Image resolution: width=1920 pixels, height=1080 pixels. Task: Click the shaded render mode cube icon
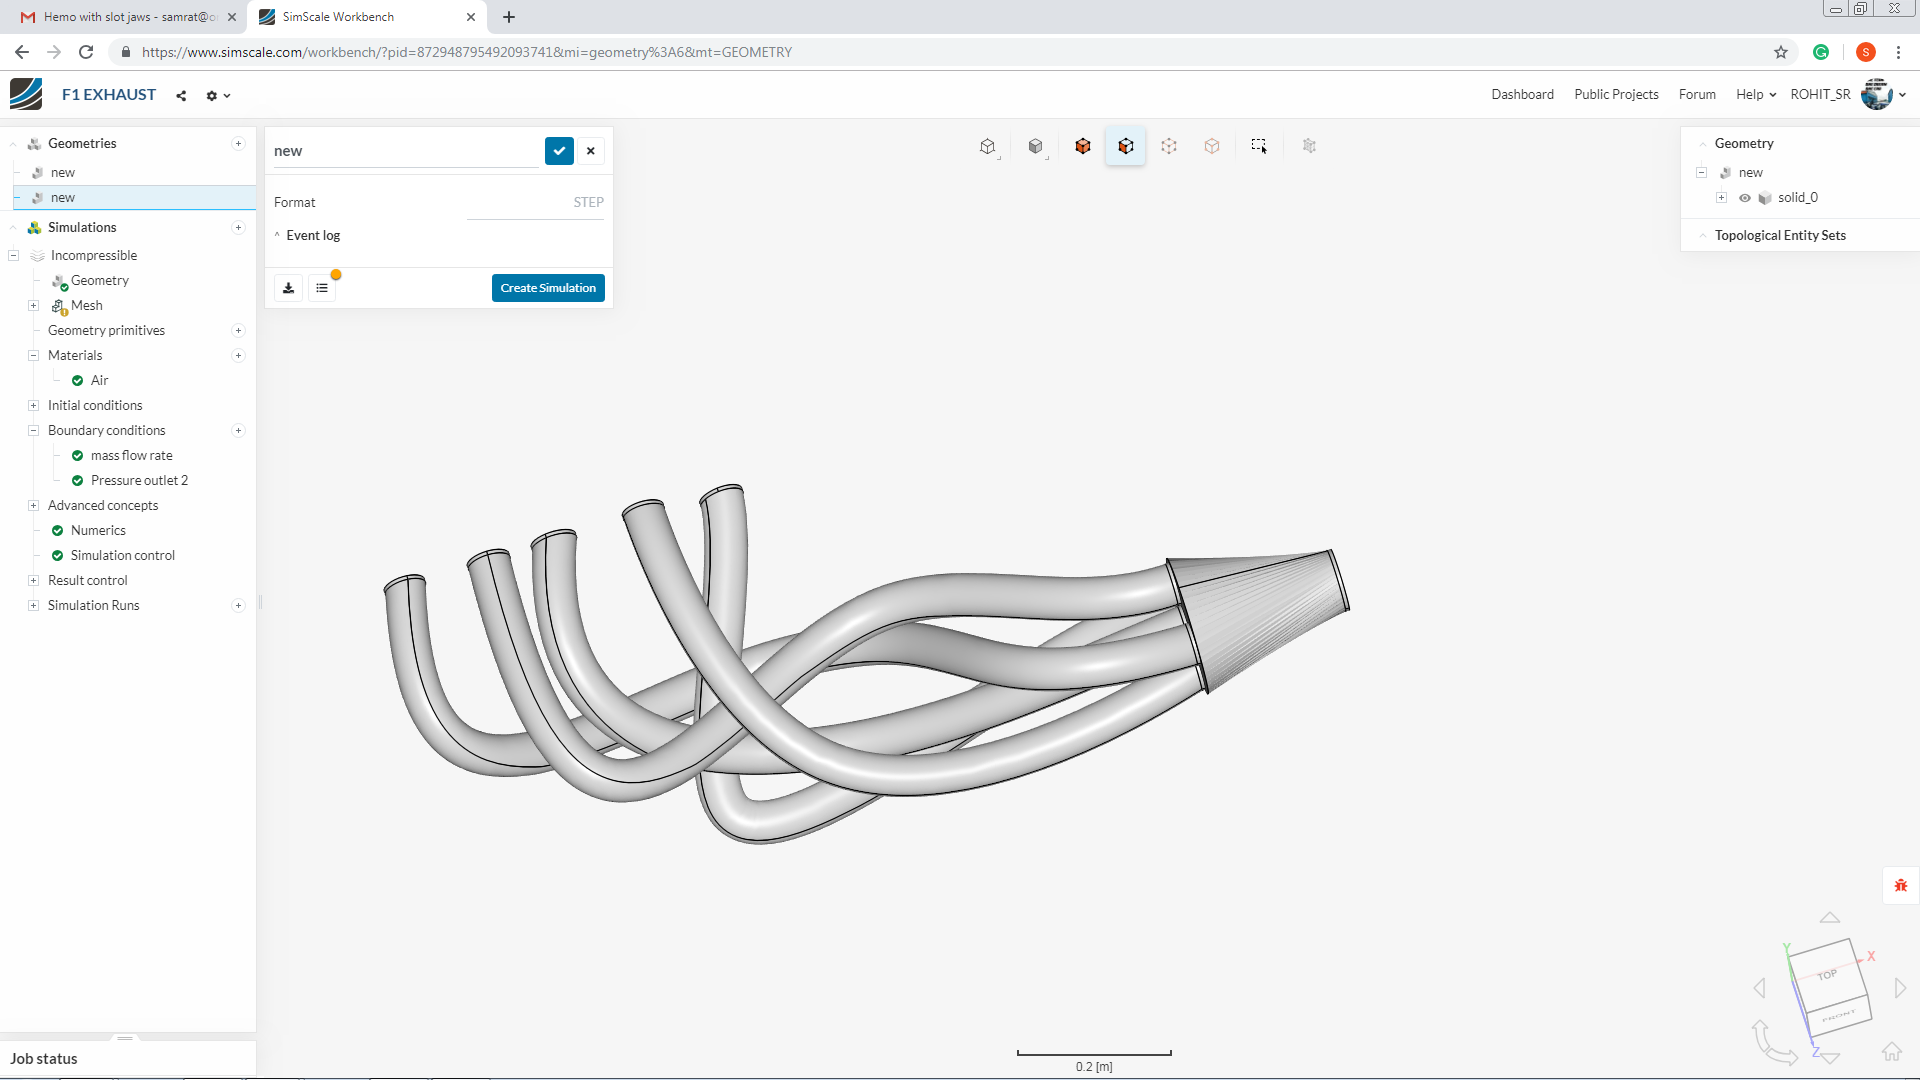coord(1035,146)
